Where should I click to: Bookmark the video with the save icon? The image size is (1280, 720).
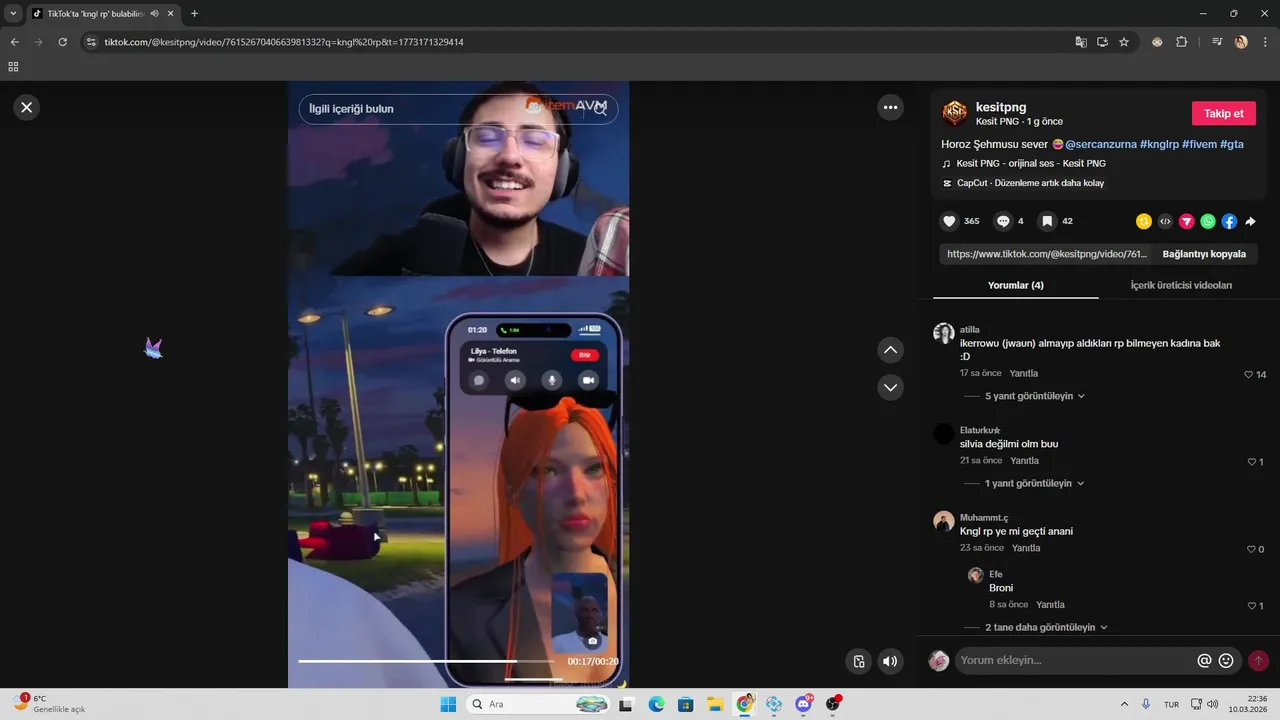pos(1047,221)
